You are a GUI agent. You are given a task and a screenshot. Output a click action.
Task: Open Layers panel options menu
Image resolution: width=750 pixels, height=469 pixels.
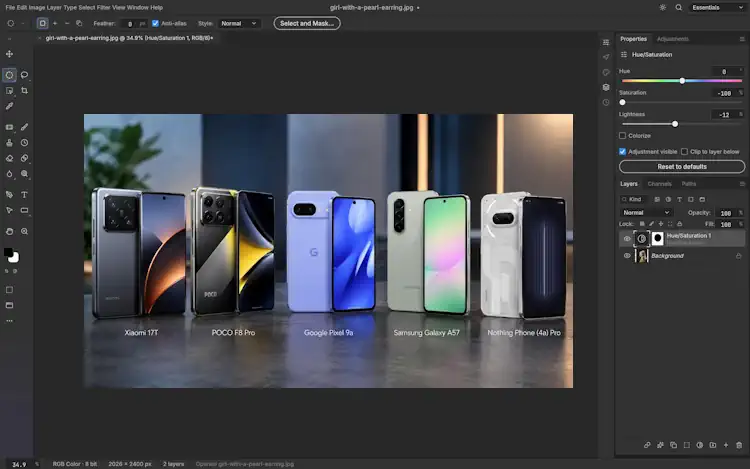tap(742, 184)
